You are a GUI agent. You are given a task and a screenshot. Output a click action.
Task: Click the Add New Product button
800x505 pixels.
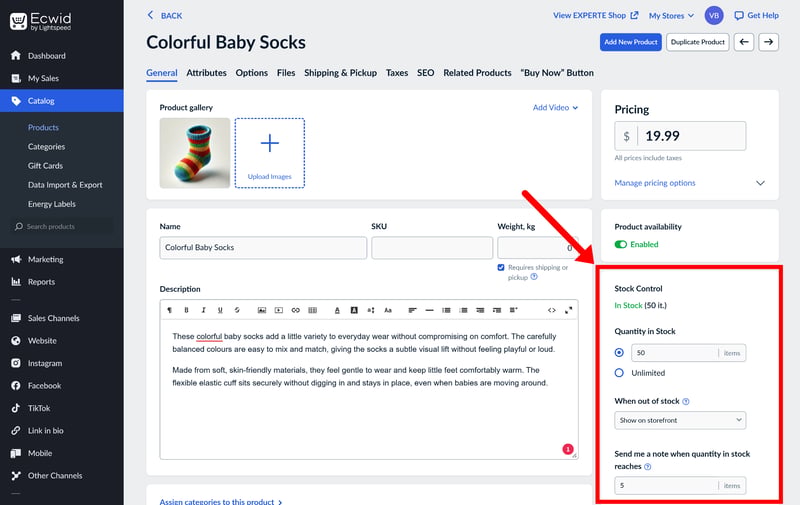click(x=631, y=42)
